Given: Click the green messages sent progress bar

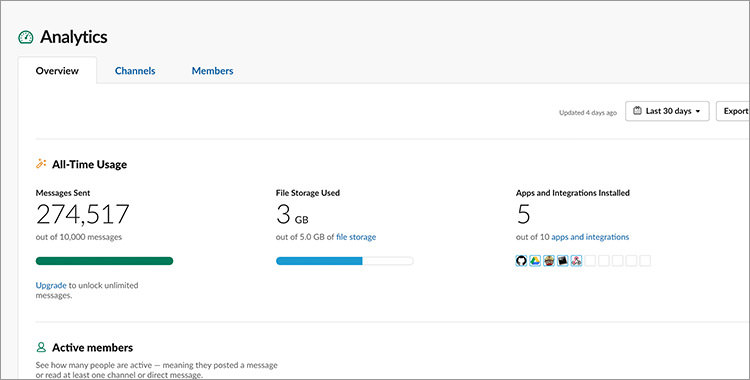Looking at the screenshot, I should 104,261.
